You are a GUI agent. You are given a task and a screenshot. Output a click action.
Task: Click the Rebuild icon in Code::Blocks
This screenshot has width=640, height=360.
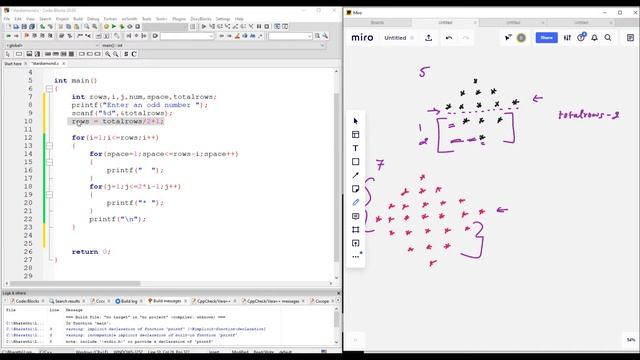click(130, 27)
